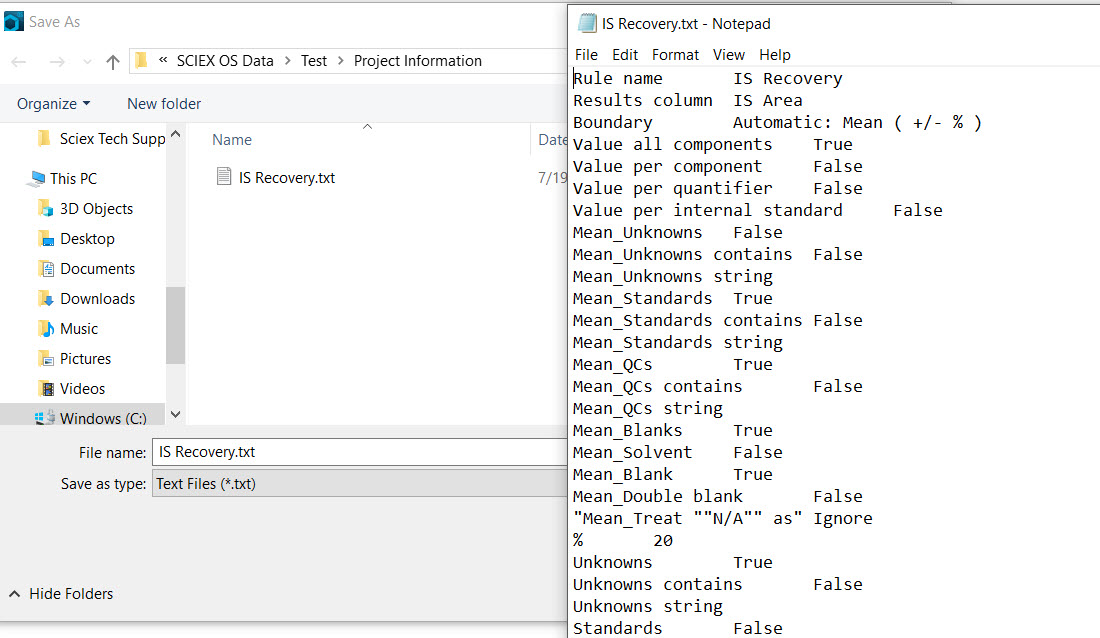
Task: Open Notepad Edit menu
Action: click(x=625, y=55)
